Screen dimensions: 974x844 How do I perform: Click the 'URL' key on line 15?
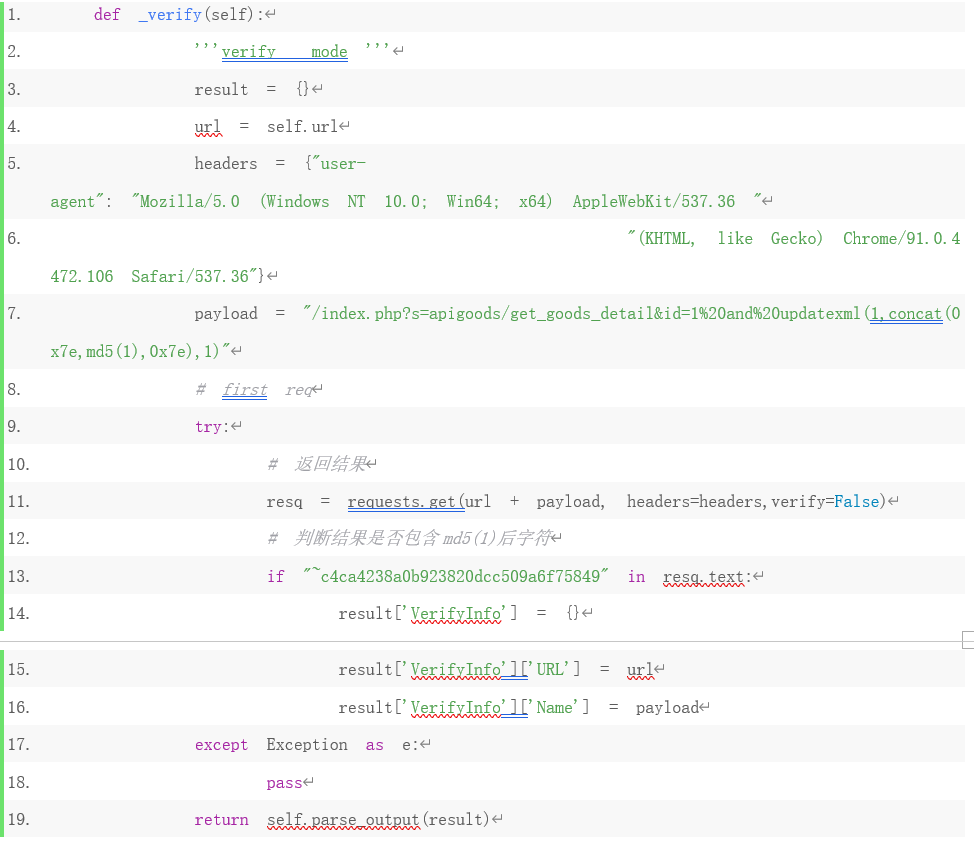pos(550,669)
